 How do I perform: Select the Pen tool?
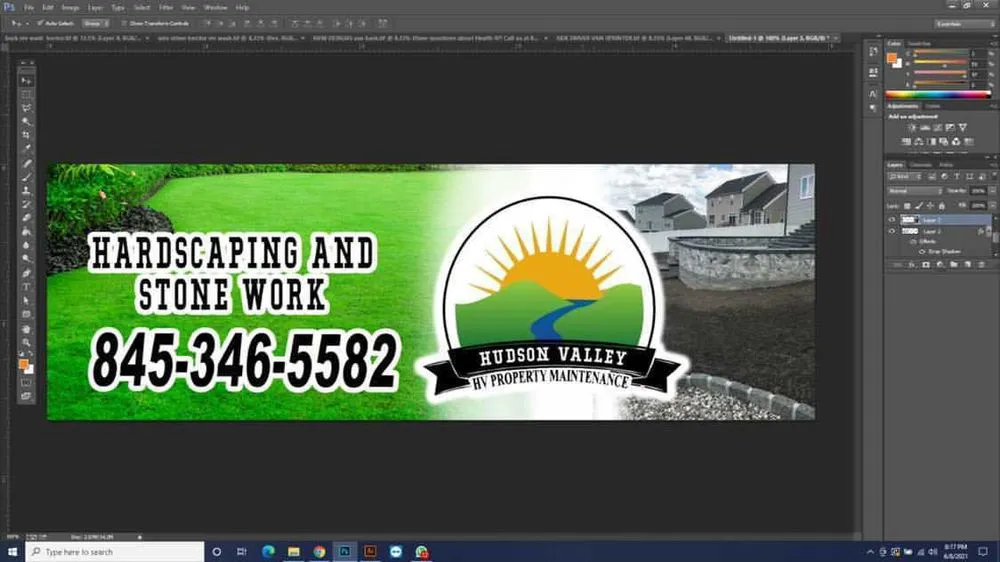pos(26,273)
